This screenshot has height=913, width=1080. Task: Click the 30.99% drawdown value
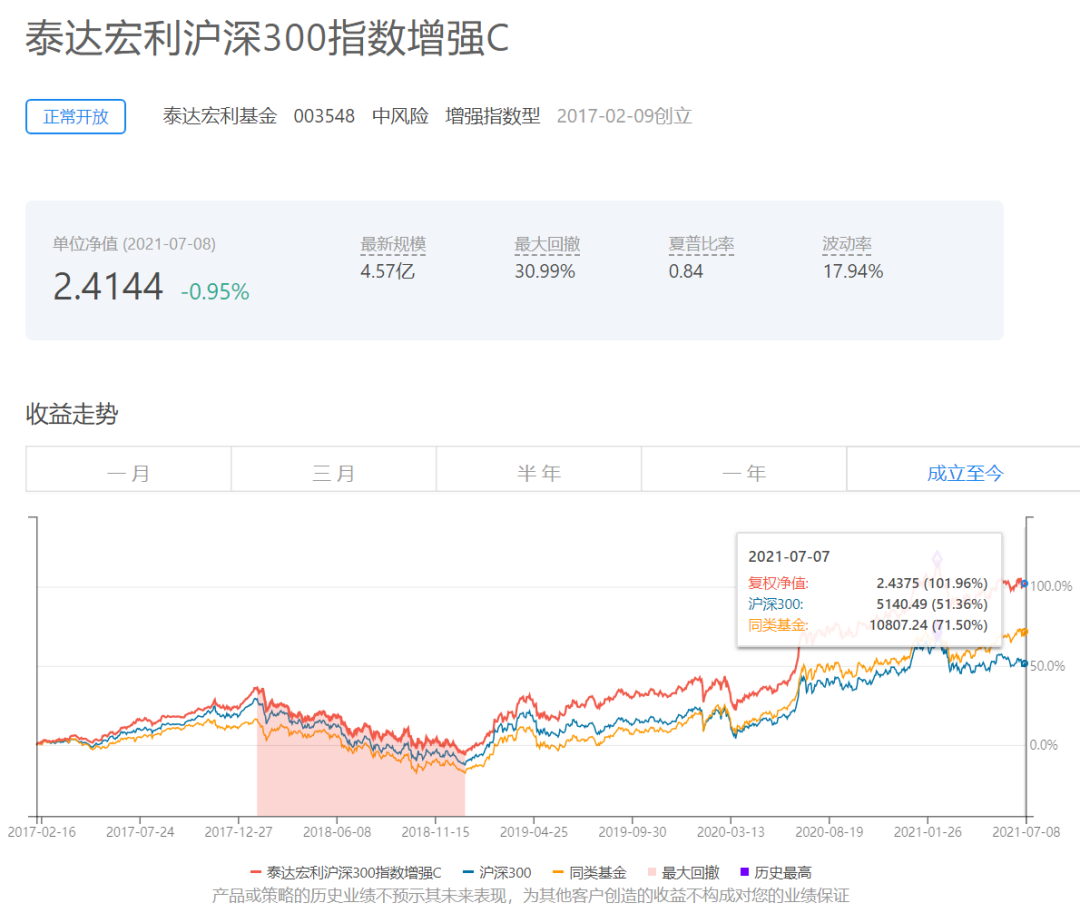[x=545, y=271]
